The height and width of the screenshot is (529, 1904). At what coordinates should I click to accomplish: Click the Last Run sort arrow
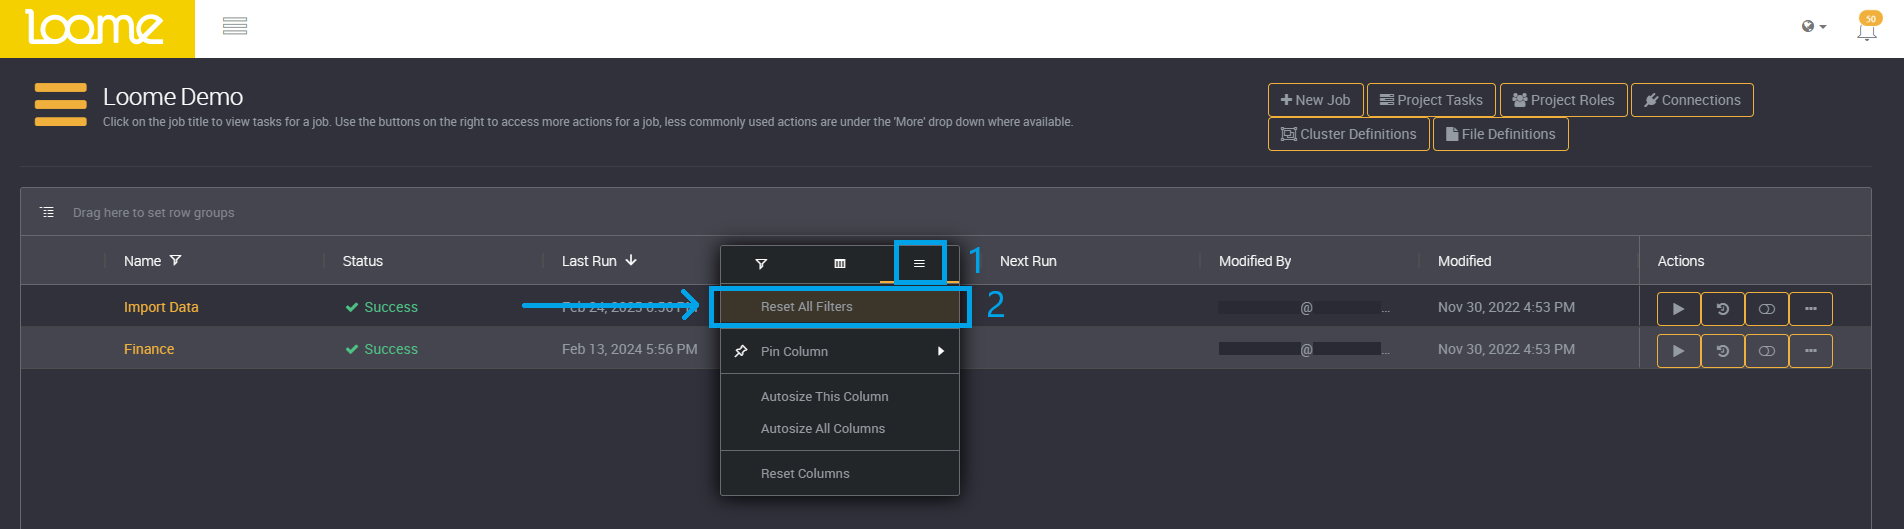tap(631, 260)
